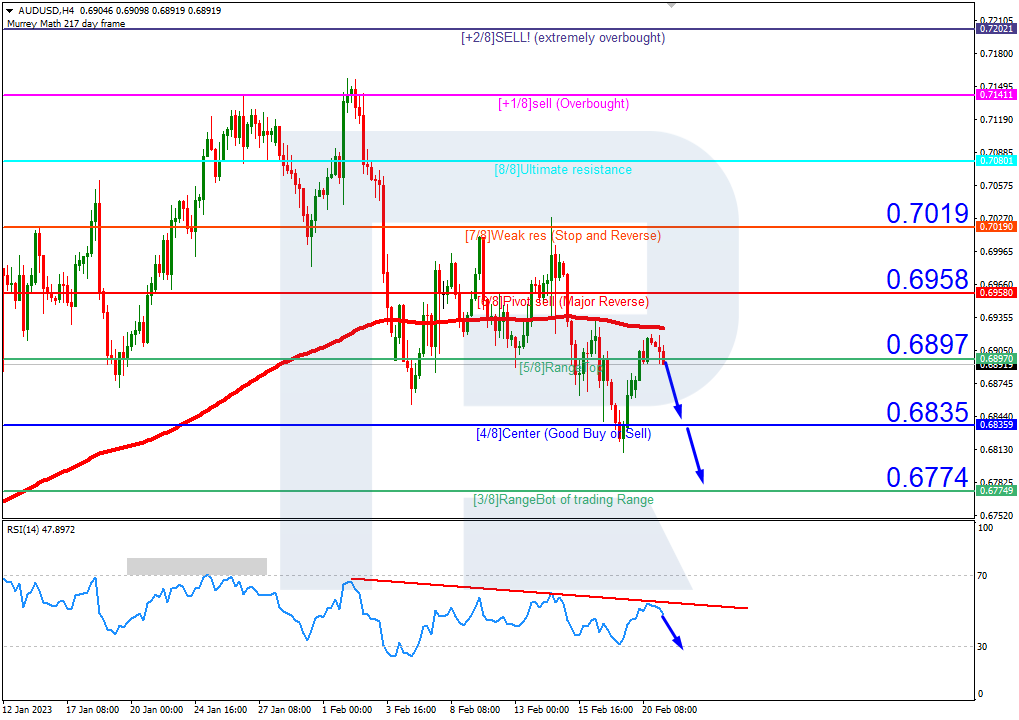Select the [8/8]Ultimate resistance label

coord(563,170)
